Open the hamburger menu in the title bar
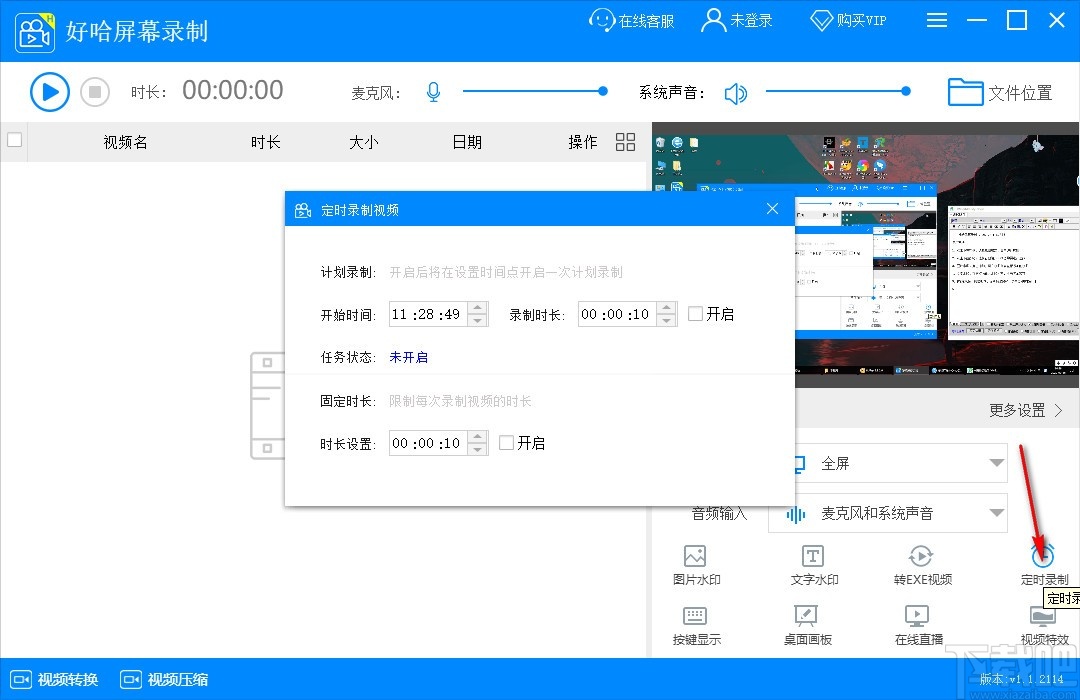The height and width of the screenshot is (700, 1080). tap(937, 19)
